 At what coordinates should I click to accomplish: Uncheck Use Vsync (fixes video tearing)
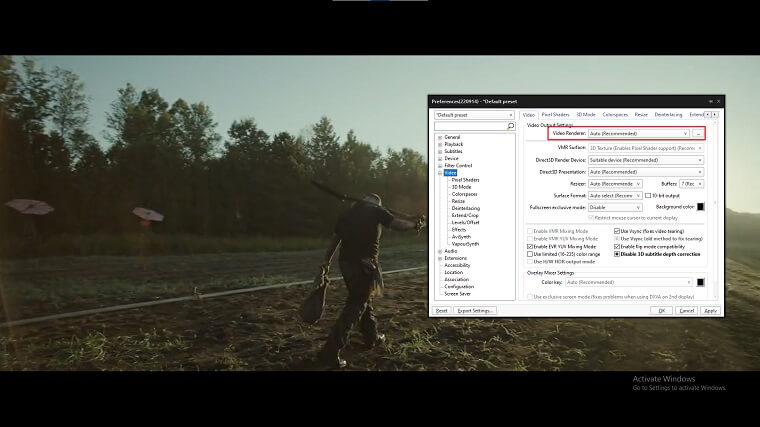tap(617, 231)
